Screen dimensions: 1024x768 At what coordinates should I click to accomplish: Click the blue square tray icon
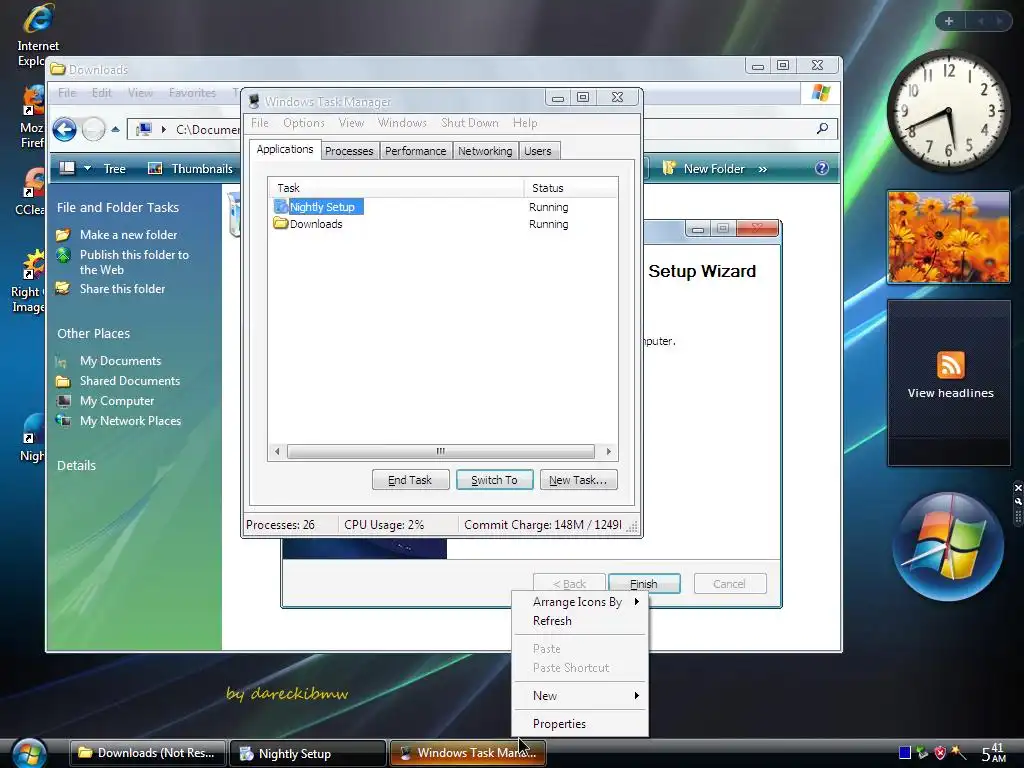tap(904, 752)
